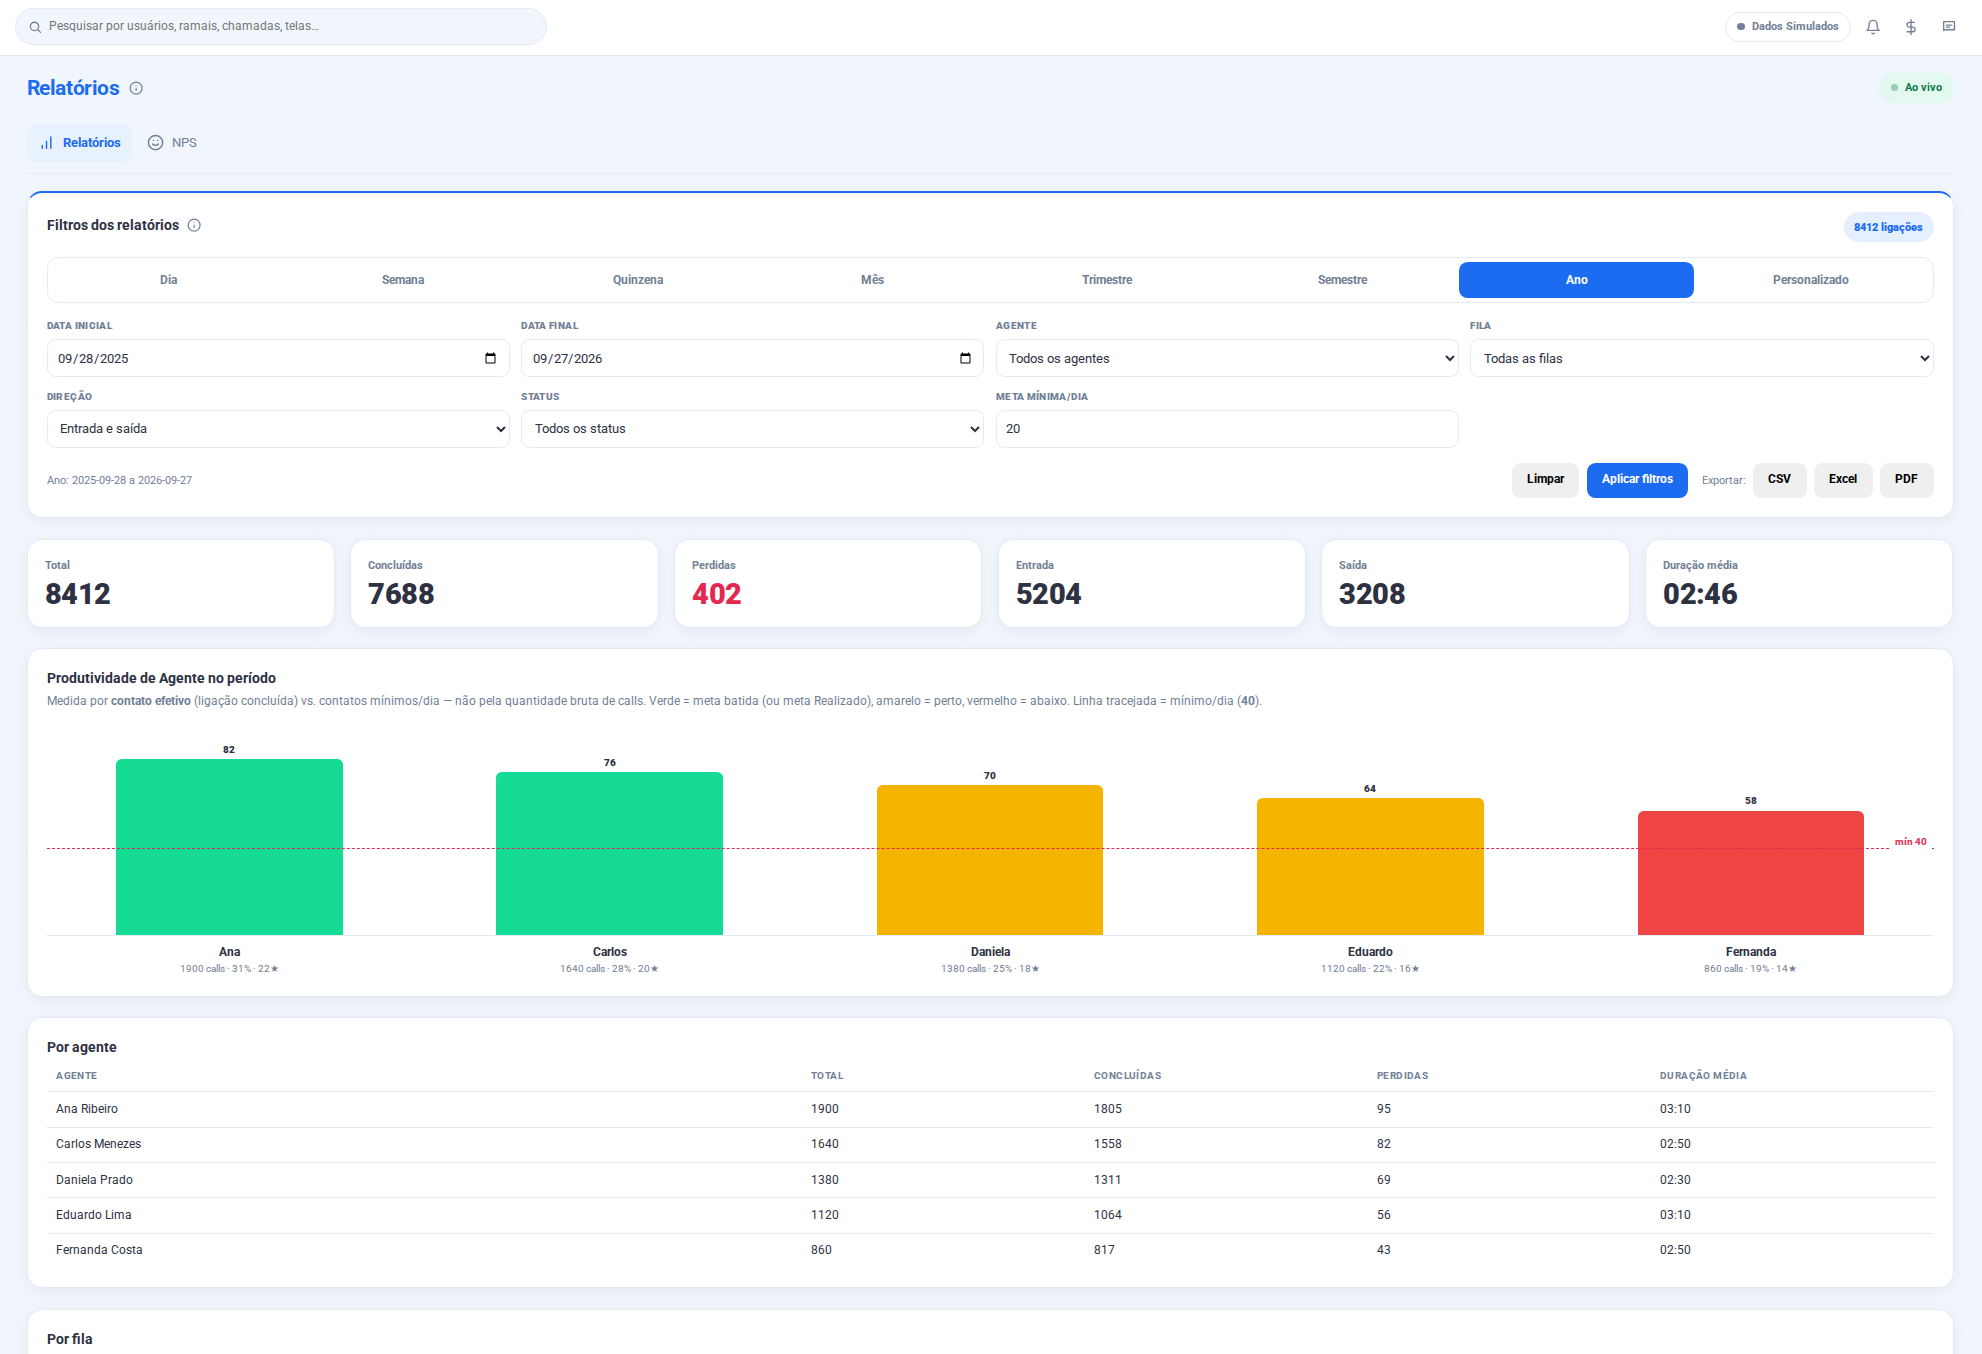Click info icon next to Relatórios title
The image size is (1982, 1354).
click(136, 88)
